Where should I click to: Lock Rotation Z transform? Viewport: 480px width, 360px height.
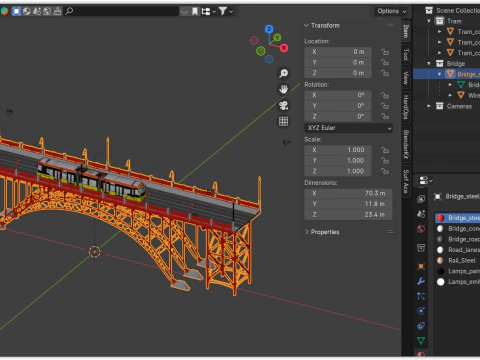tap(385, 116)
